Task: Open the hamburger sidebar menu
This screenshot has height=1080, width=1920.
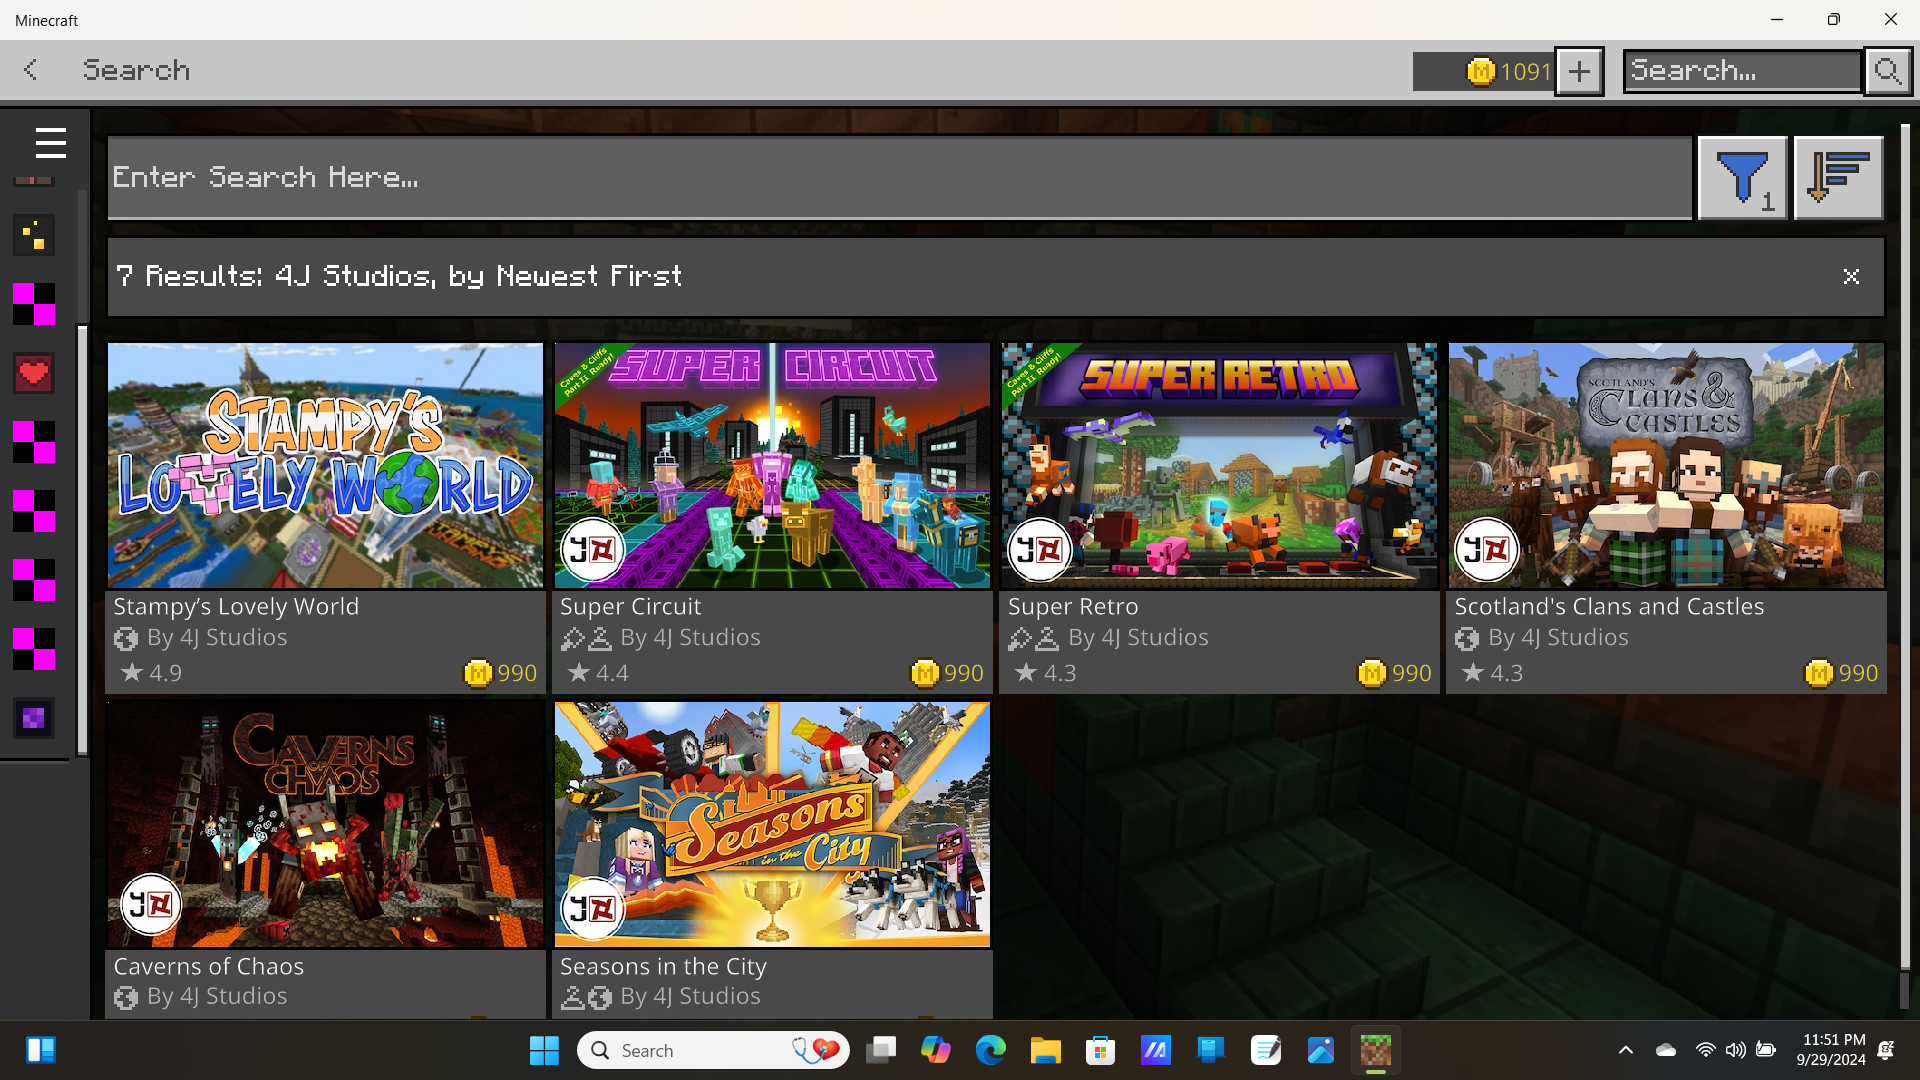Action: (x=50, y=143)
